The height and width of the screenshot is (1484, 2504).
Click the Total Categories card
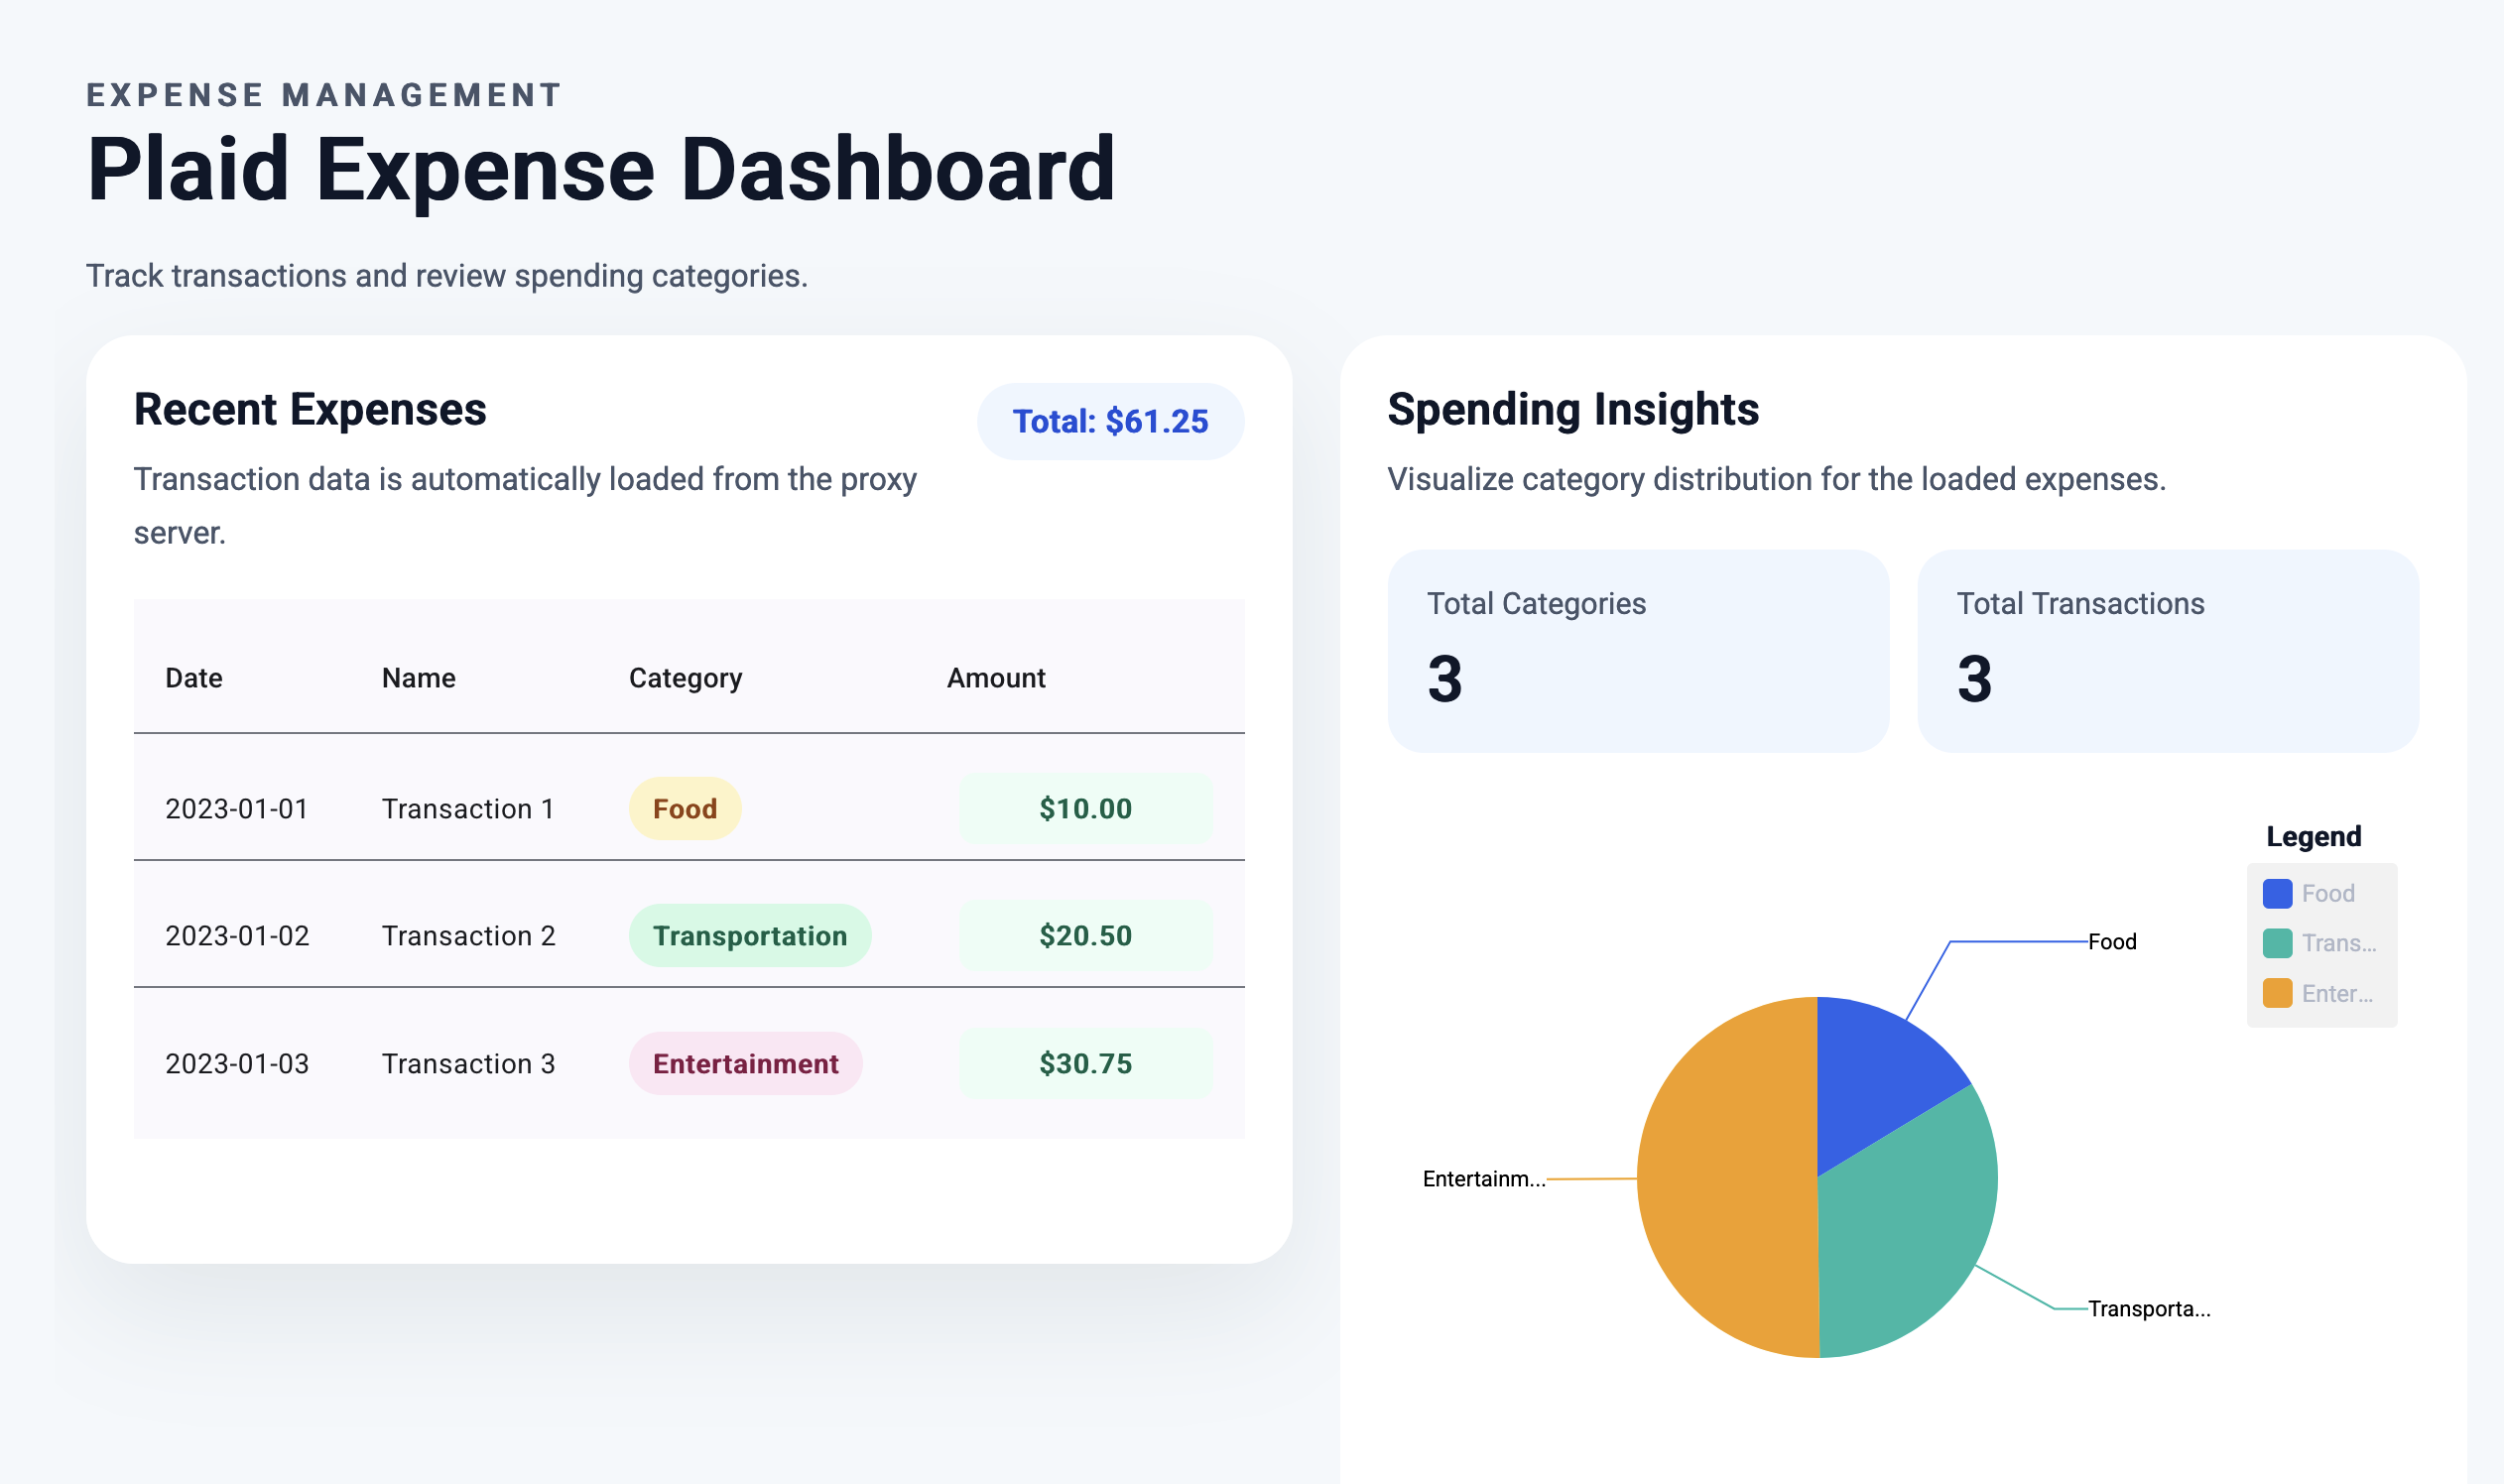(x=1638, y=650)
